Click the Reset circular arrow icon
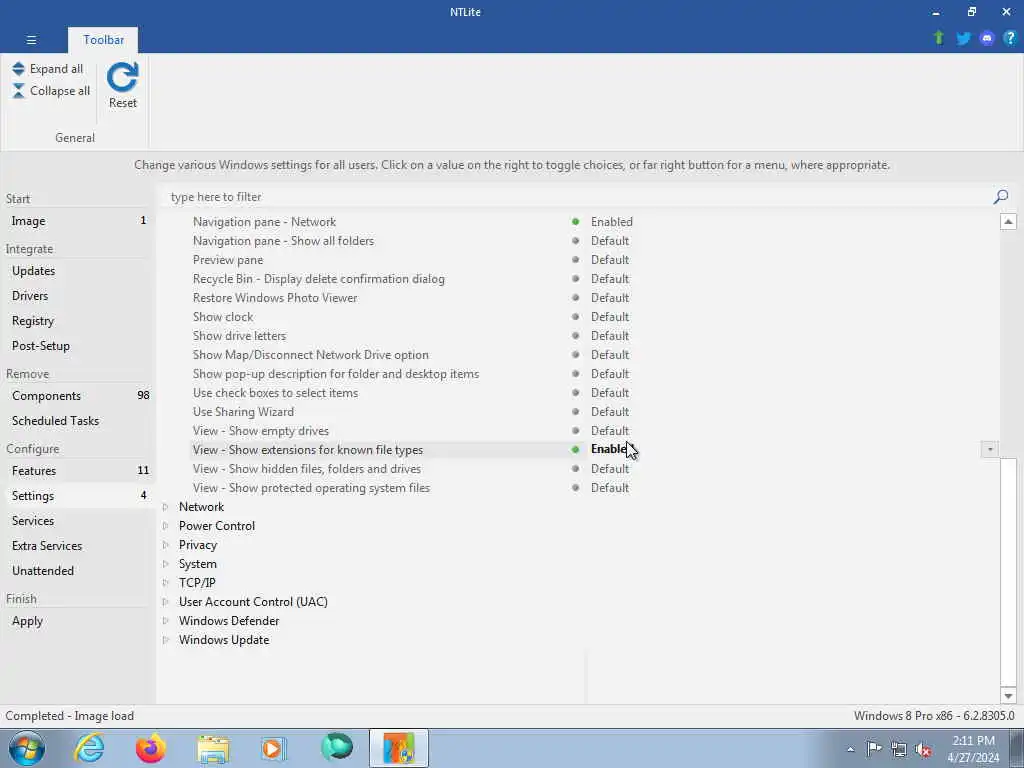Screen dimensions: 1024x768 pos(123,77)
